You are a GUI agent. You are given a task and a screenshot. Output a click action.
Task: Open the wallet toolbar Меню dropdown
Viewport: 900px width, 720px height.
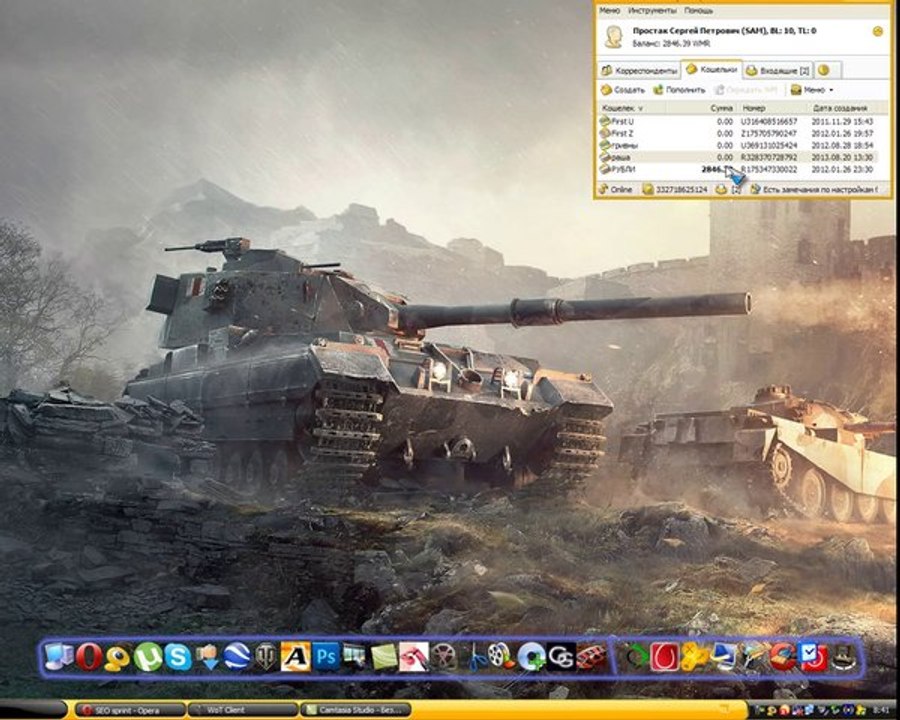pos(812,90)
